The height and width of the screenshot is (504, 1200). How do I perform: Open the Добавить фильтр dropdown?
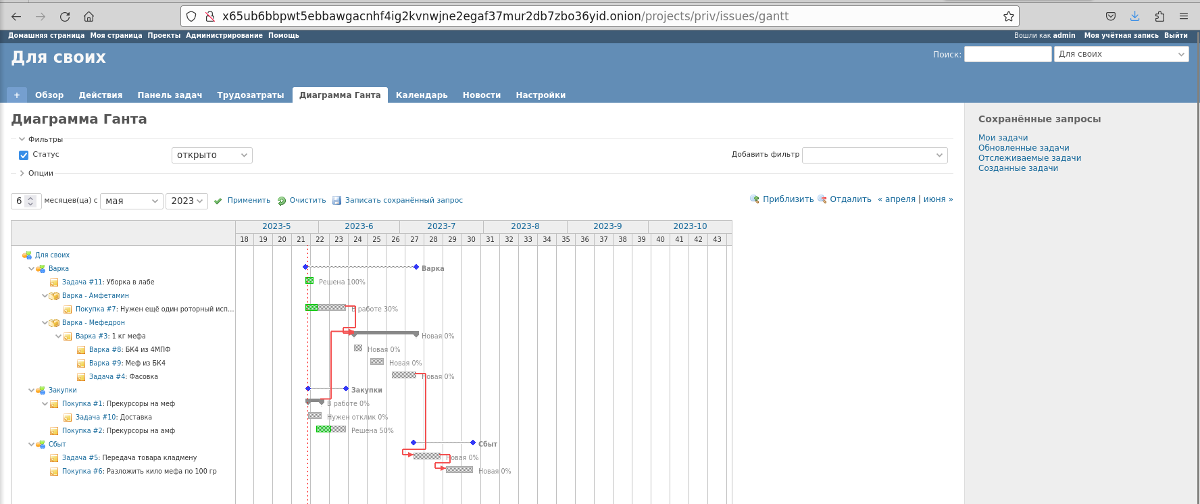(874, 155)
